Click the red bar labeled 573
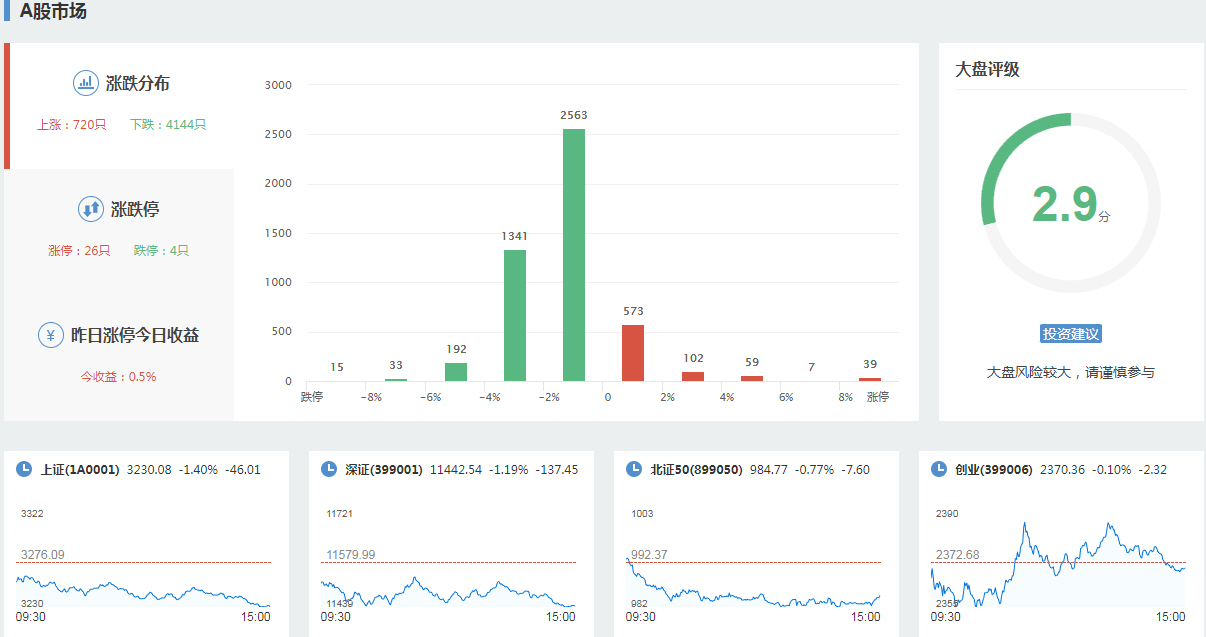The width and height of the screenshot is (1206, 637). [x=633, y=353]
